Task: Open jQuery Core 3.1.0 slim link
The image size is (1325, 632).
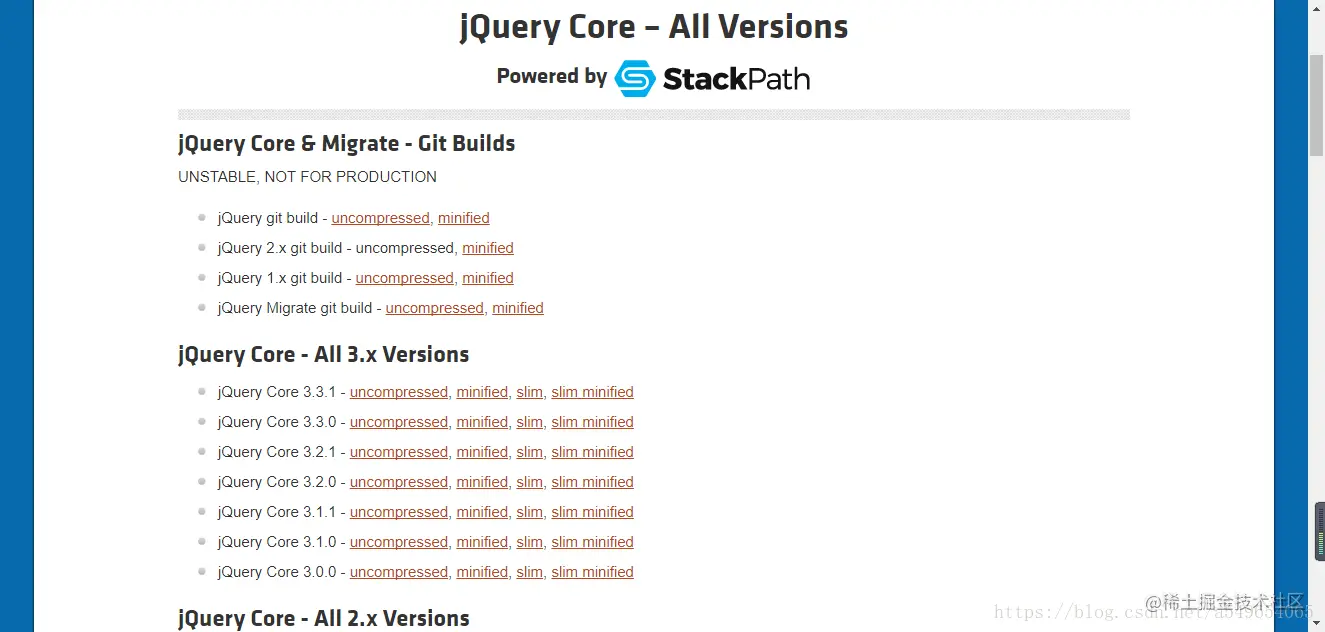Action: (x=530, y=542)
